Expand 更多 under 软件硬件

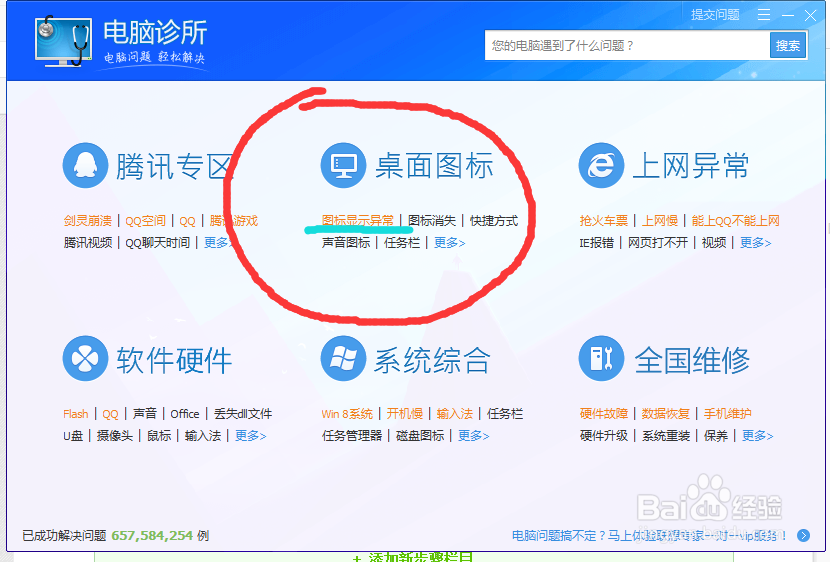click(250, 436)
